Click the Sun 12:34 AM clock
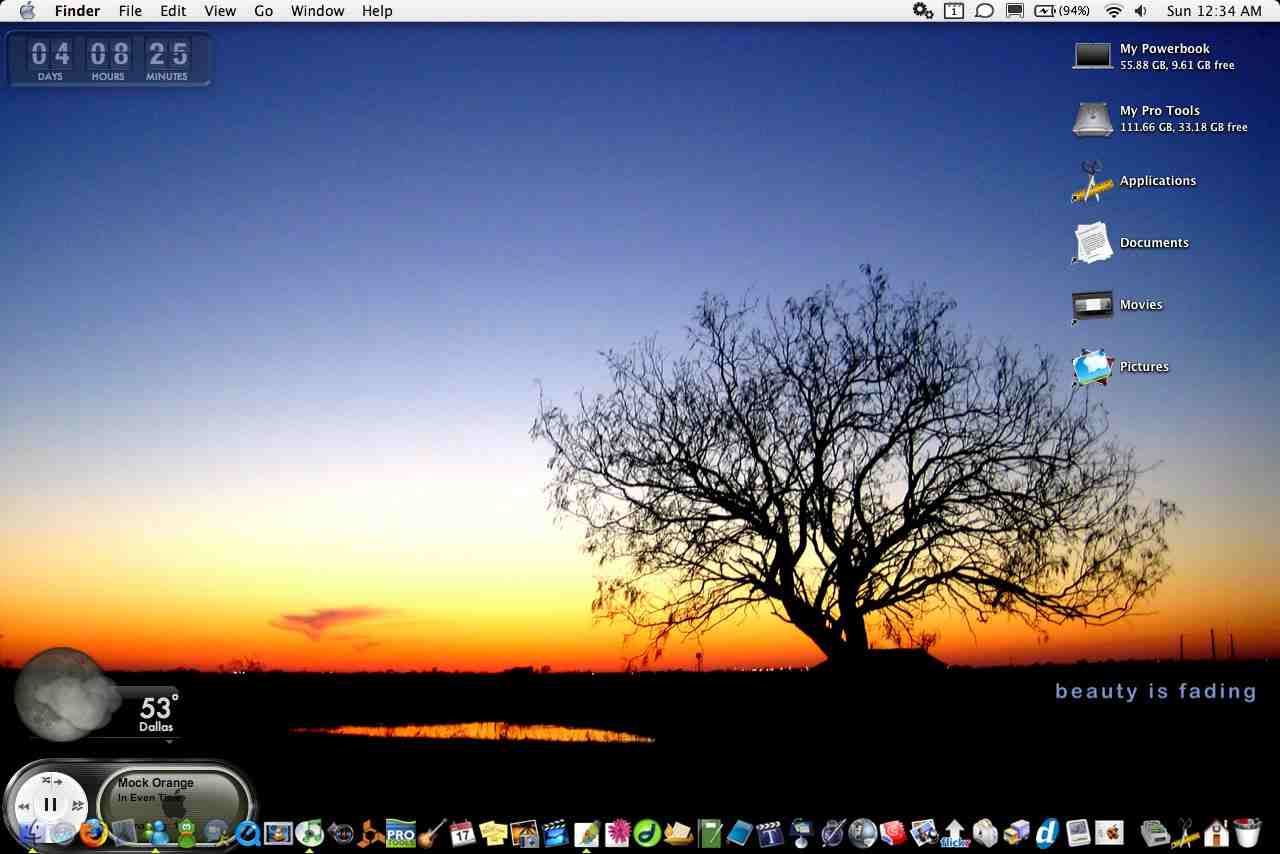Screen dimensions: 1280x854 1214,11
